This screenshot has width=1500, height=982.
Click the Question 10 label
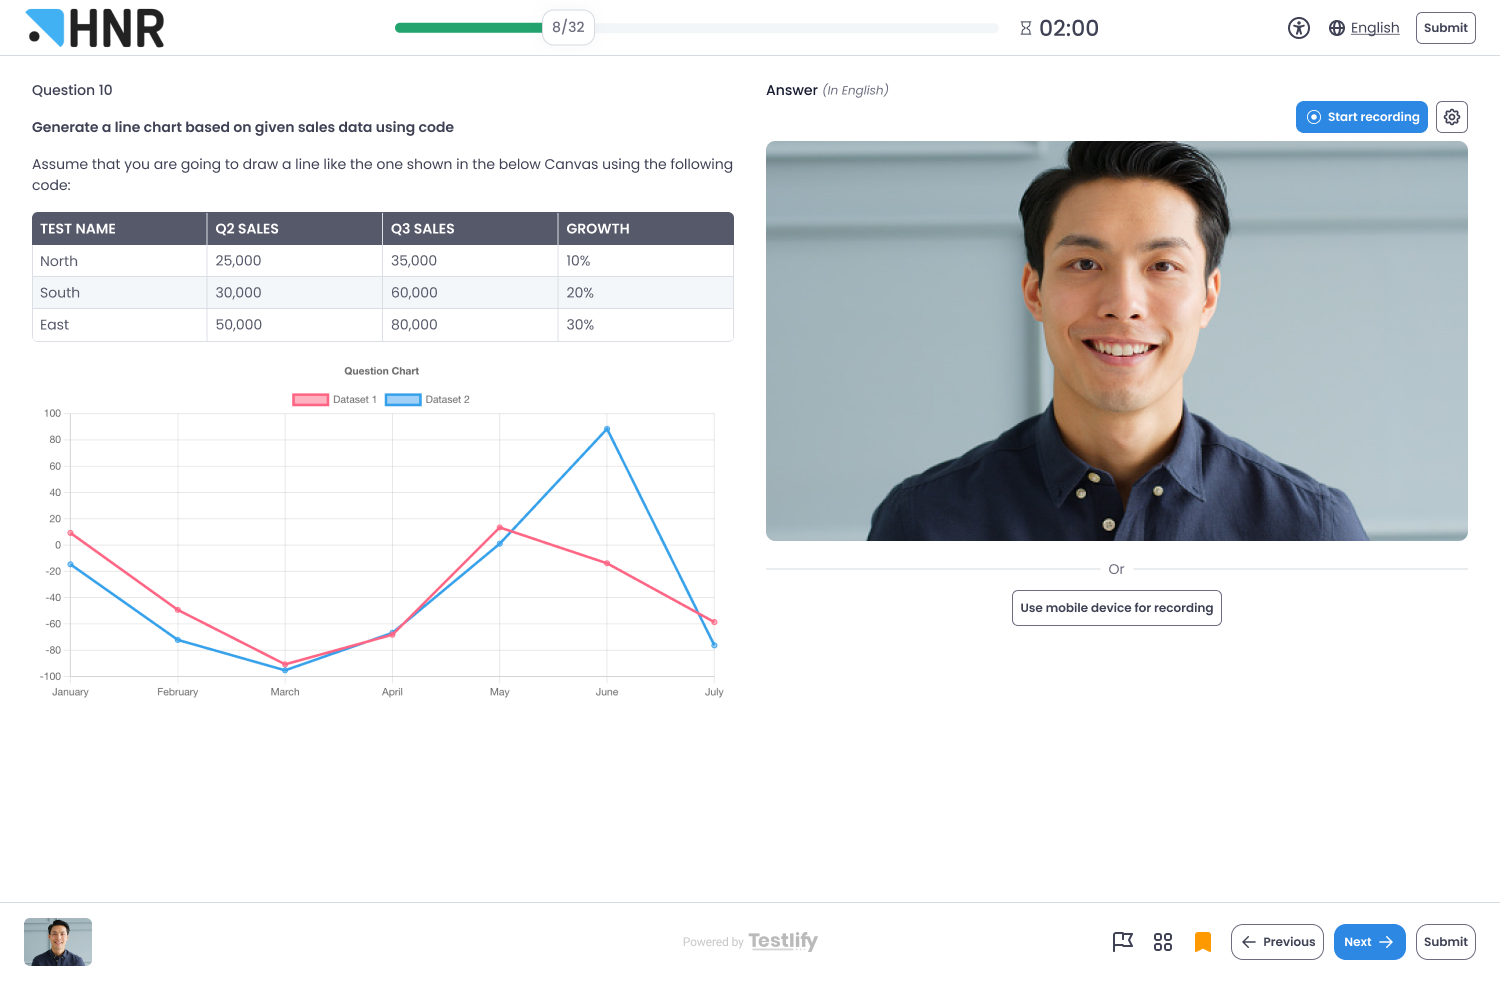(72, 90)
